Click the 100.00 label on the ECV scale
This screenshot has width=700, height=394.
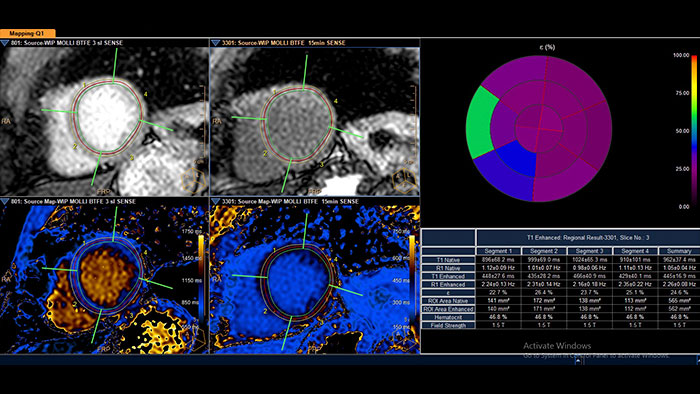(681, 55)
